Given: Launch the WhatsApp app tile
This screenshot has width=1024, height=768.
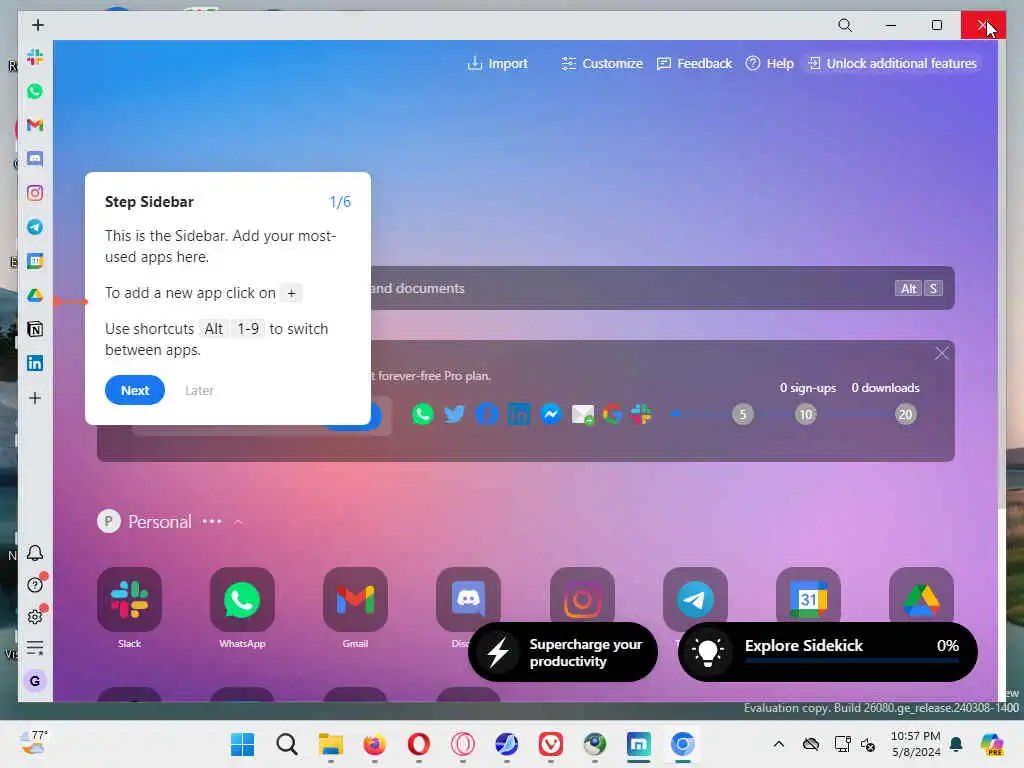Looking at the screenshot, I should tap(242, 599).
